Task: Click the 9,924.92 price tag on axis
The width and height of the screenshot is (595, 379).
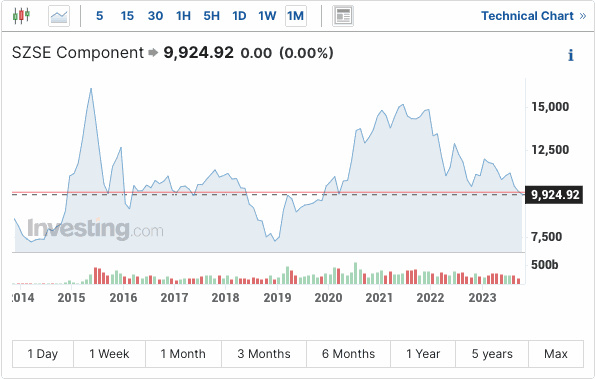Action: point(554,195)
